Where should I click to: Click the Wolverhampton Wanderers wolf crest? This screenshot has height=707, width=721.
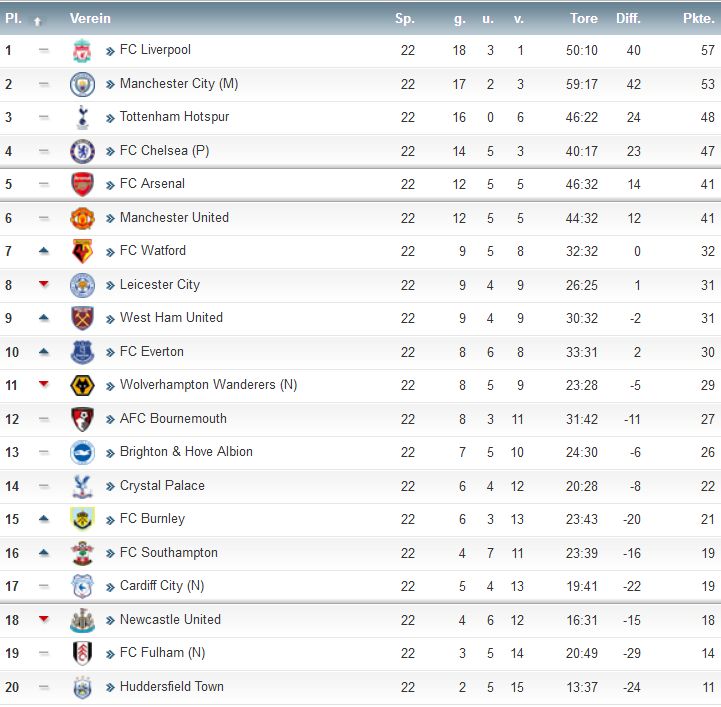click(82, 385)
